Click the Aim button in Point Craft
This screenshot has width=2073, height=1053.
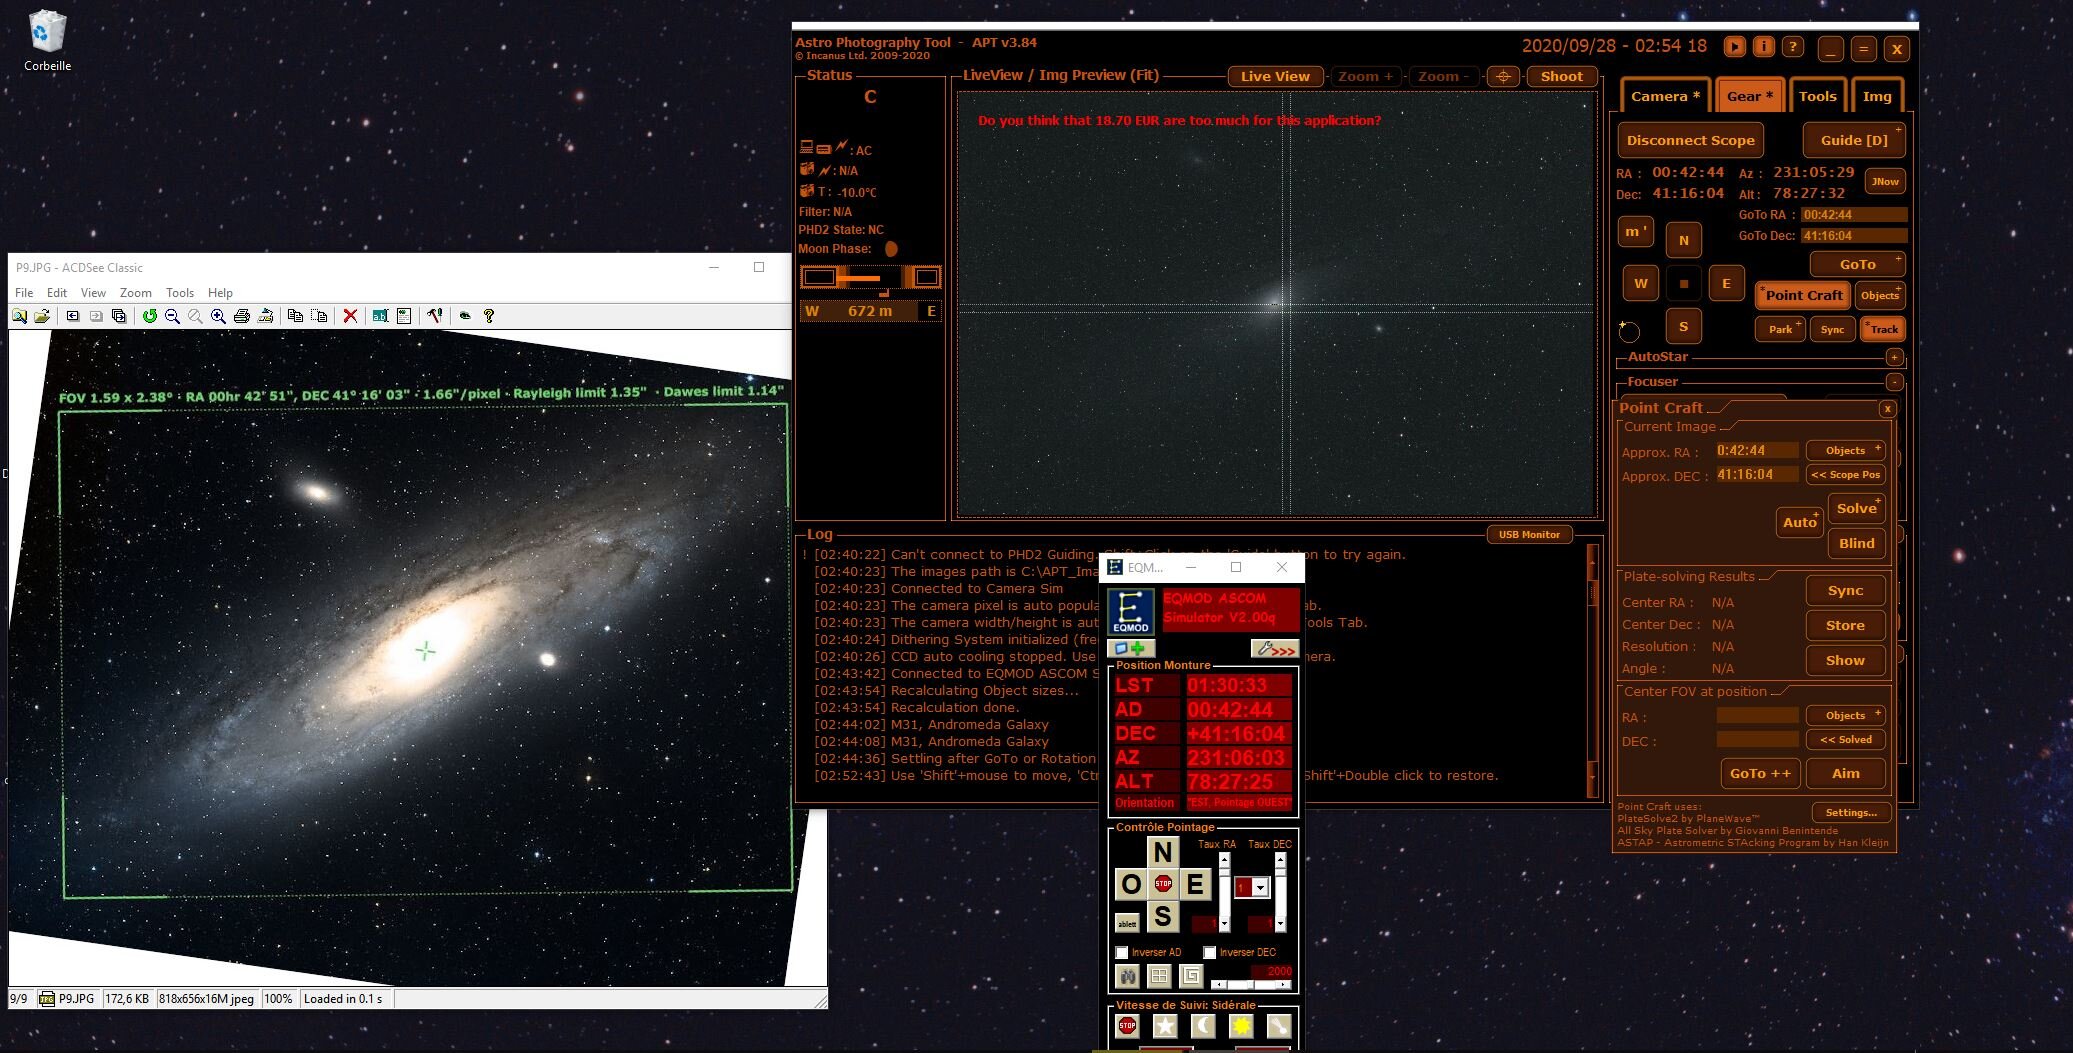pos(1846,773)
